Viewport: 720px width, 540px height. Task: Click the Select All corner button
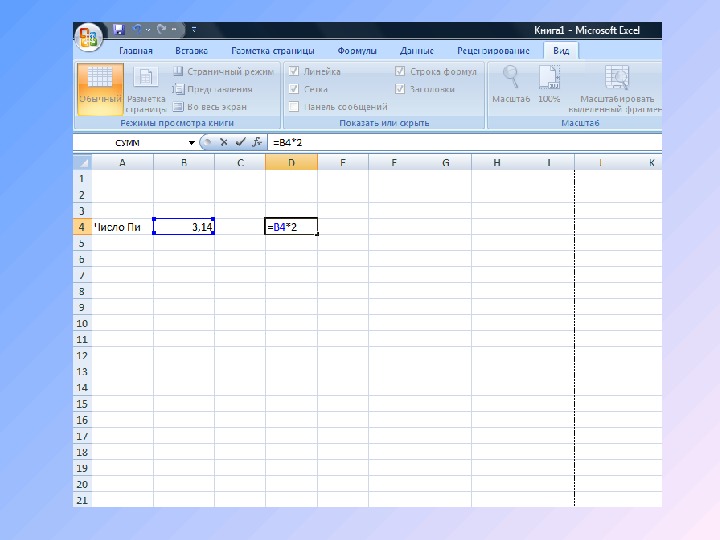coord(83,163)
